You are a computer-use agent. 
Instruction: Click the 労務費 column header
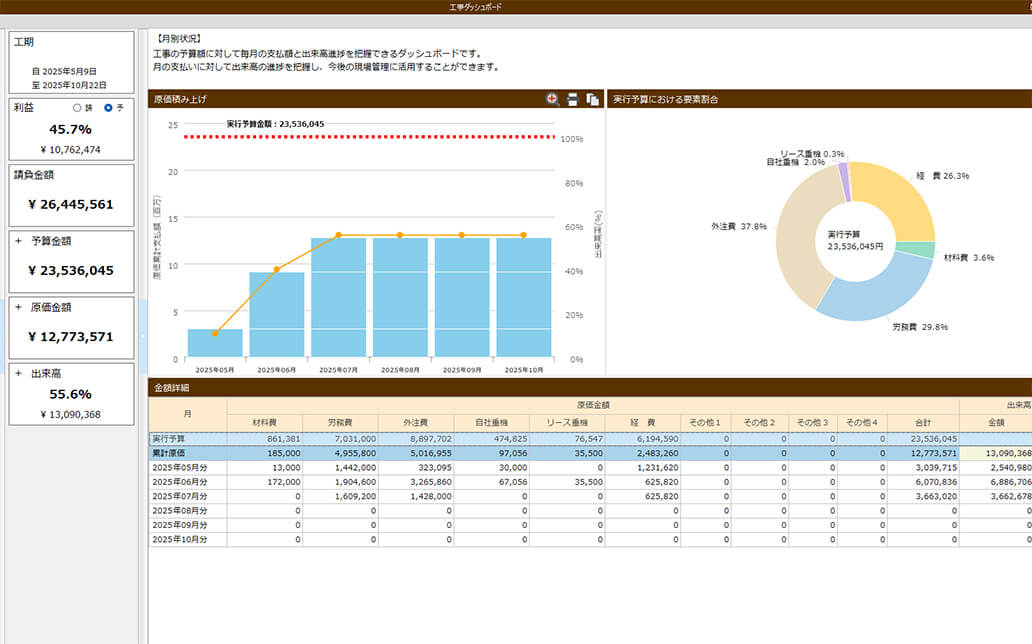340,423
